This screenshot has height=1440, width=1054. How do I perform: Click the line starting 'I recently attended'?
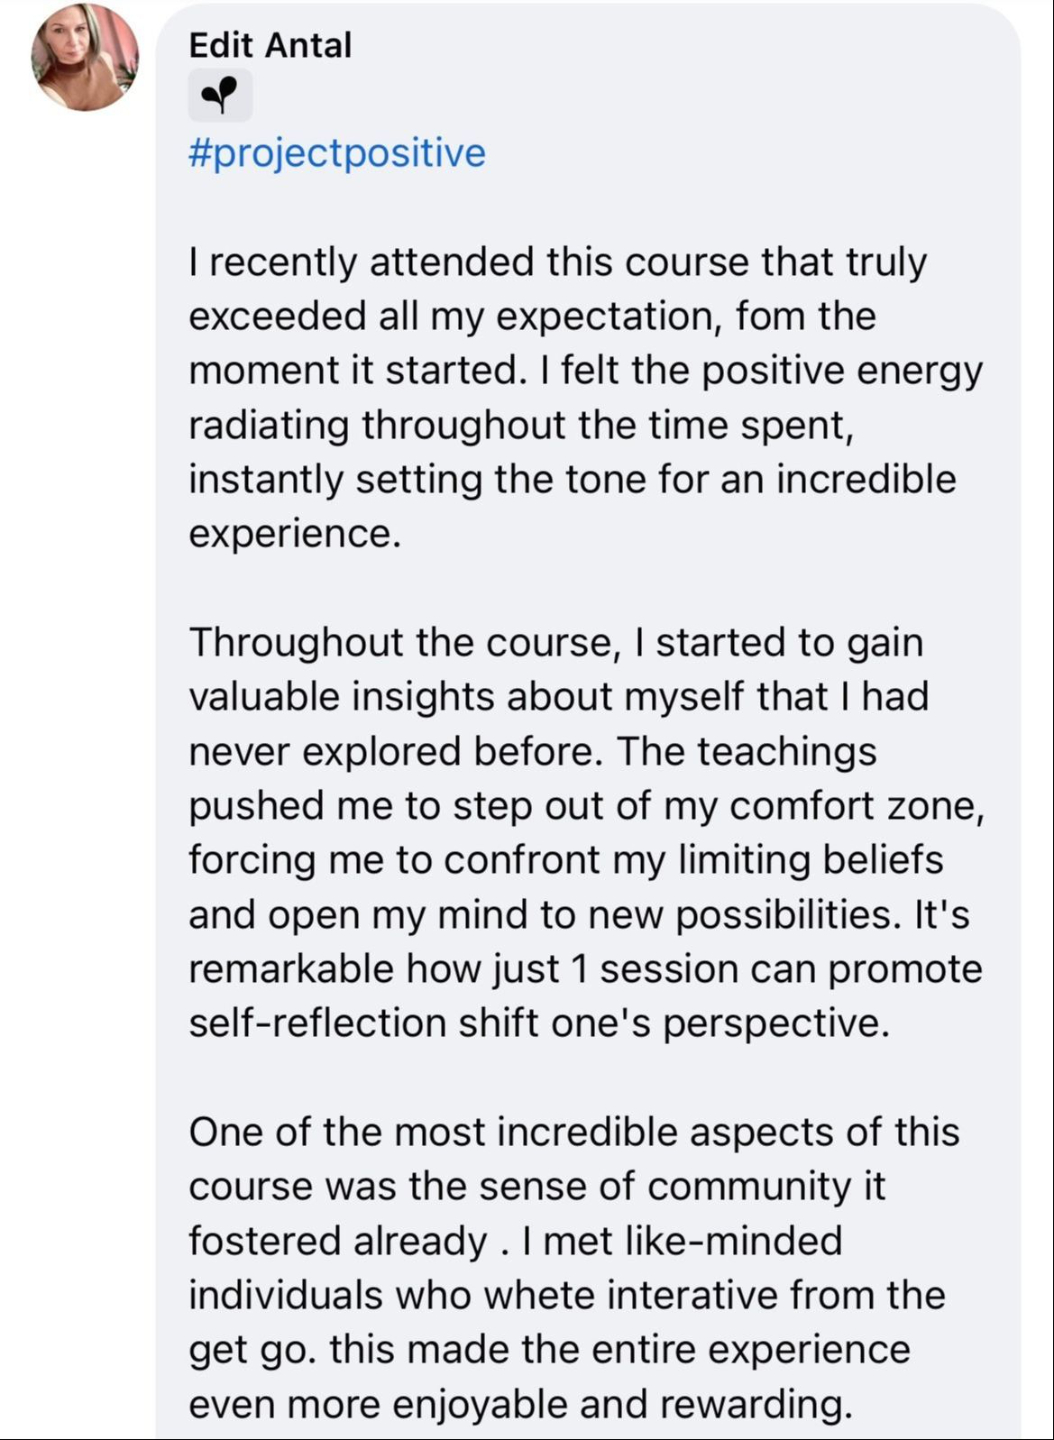click(x=557, y=262)
